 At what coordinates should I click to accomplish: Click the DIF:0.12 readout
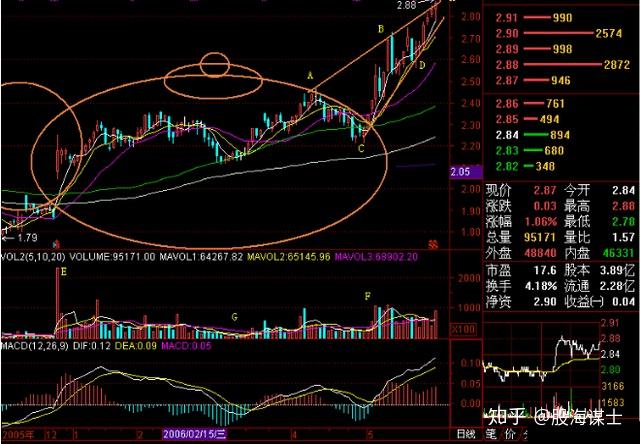coord(92,346)
